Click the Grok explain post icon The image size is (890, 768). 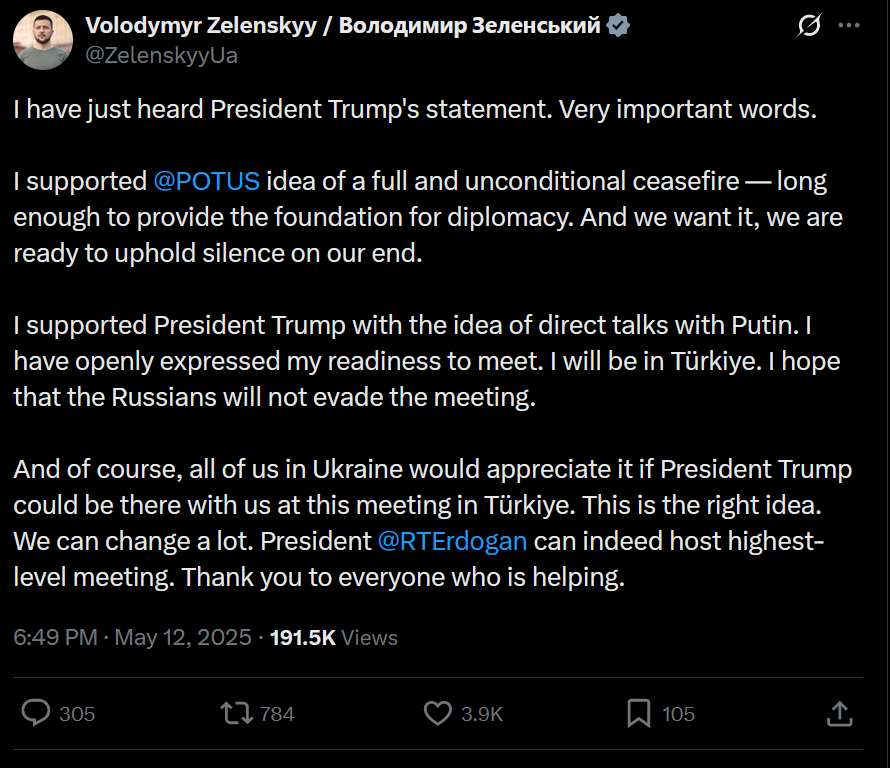click(809, 26)
